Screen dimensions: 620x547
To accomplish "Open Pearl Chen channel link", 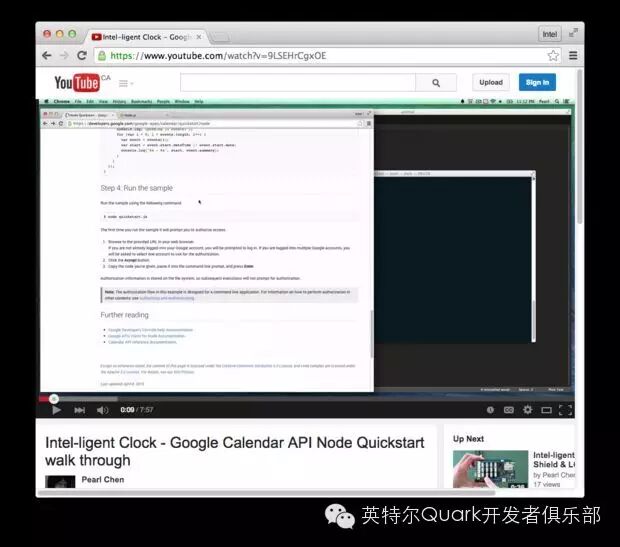I will tap(103, 479).
